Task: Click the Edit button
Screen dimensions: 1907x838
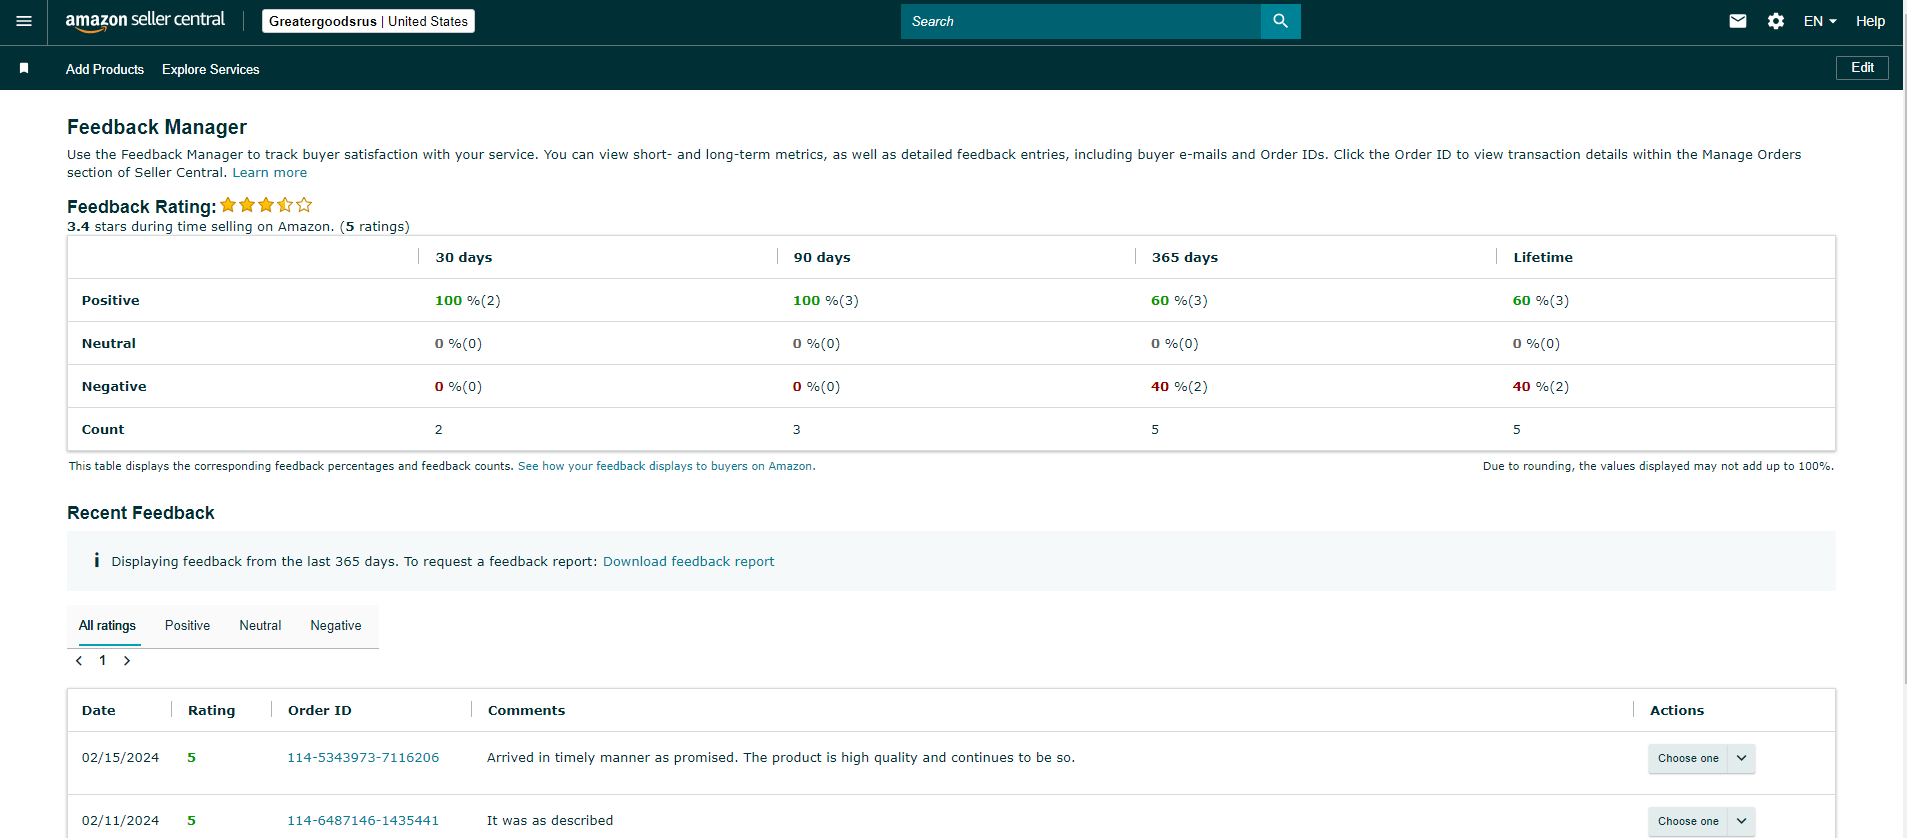Action: point(1862,68)
